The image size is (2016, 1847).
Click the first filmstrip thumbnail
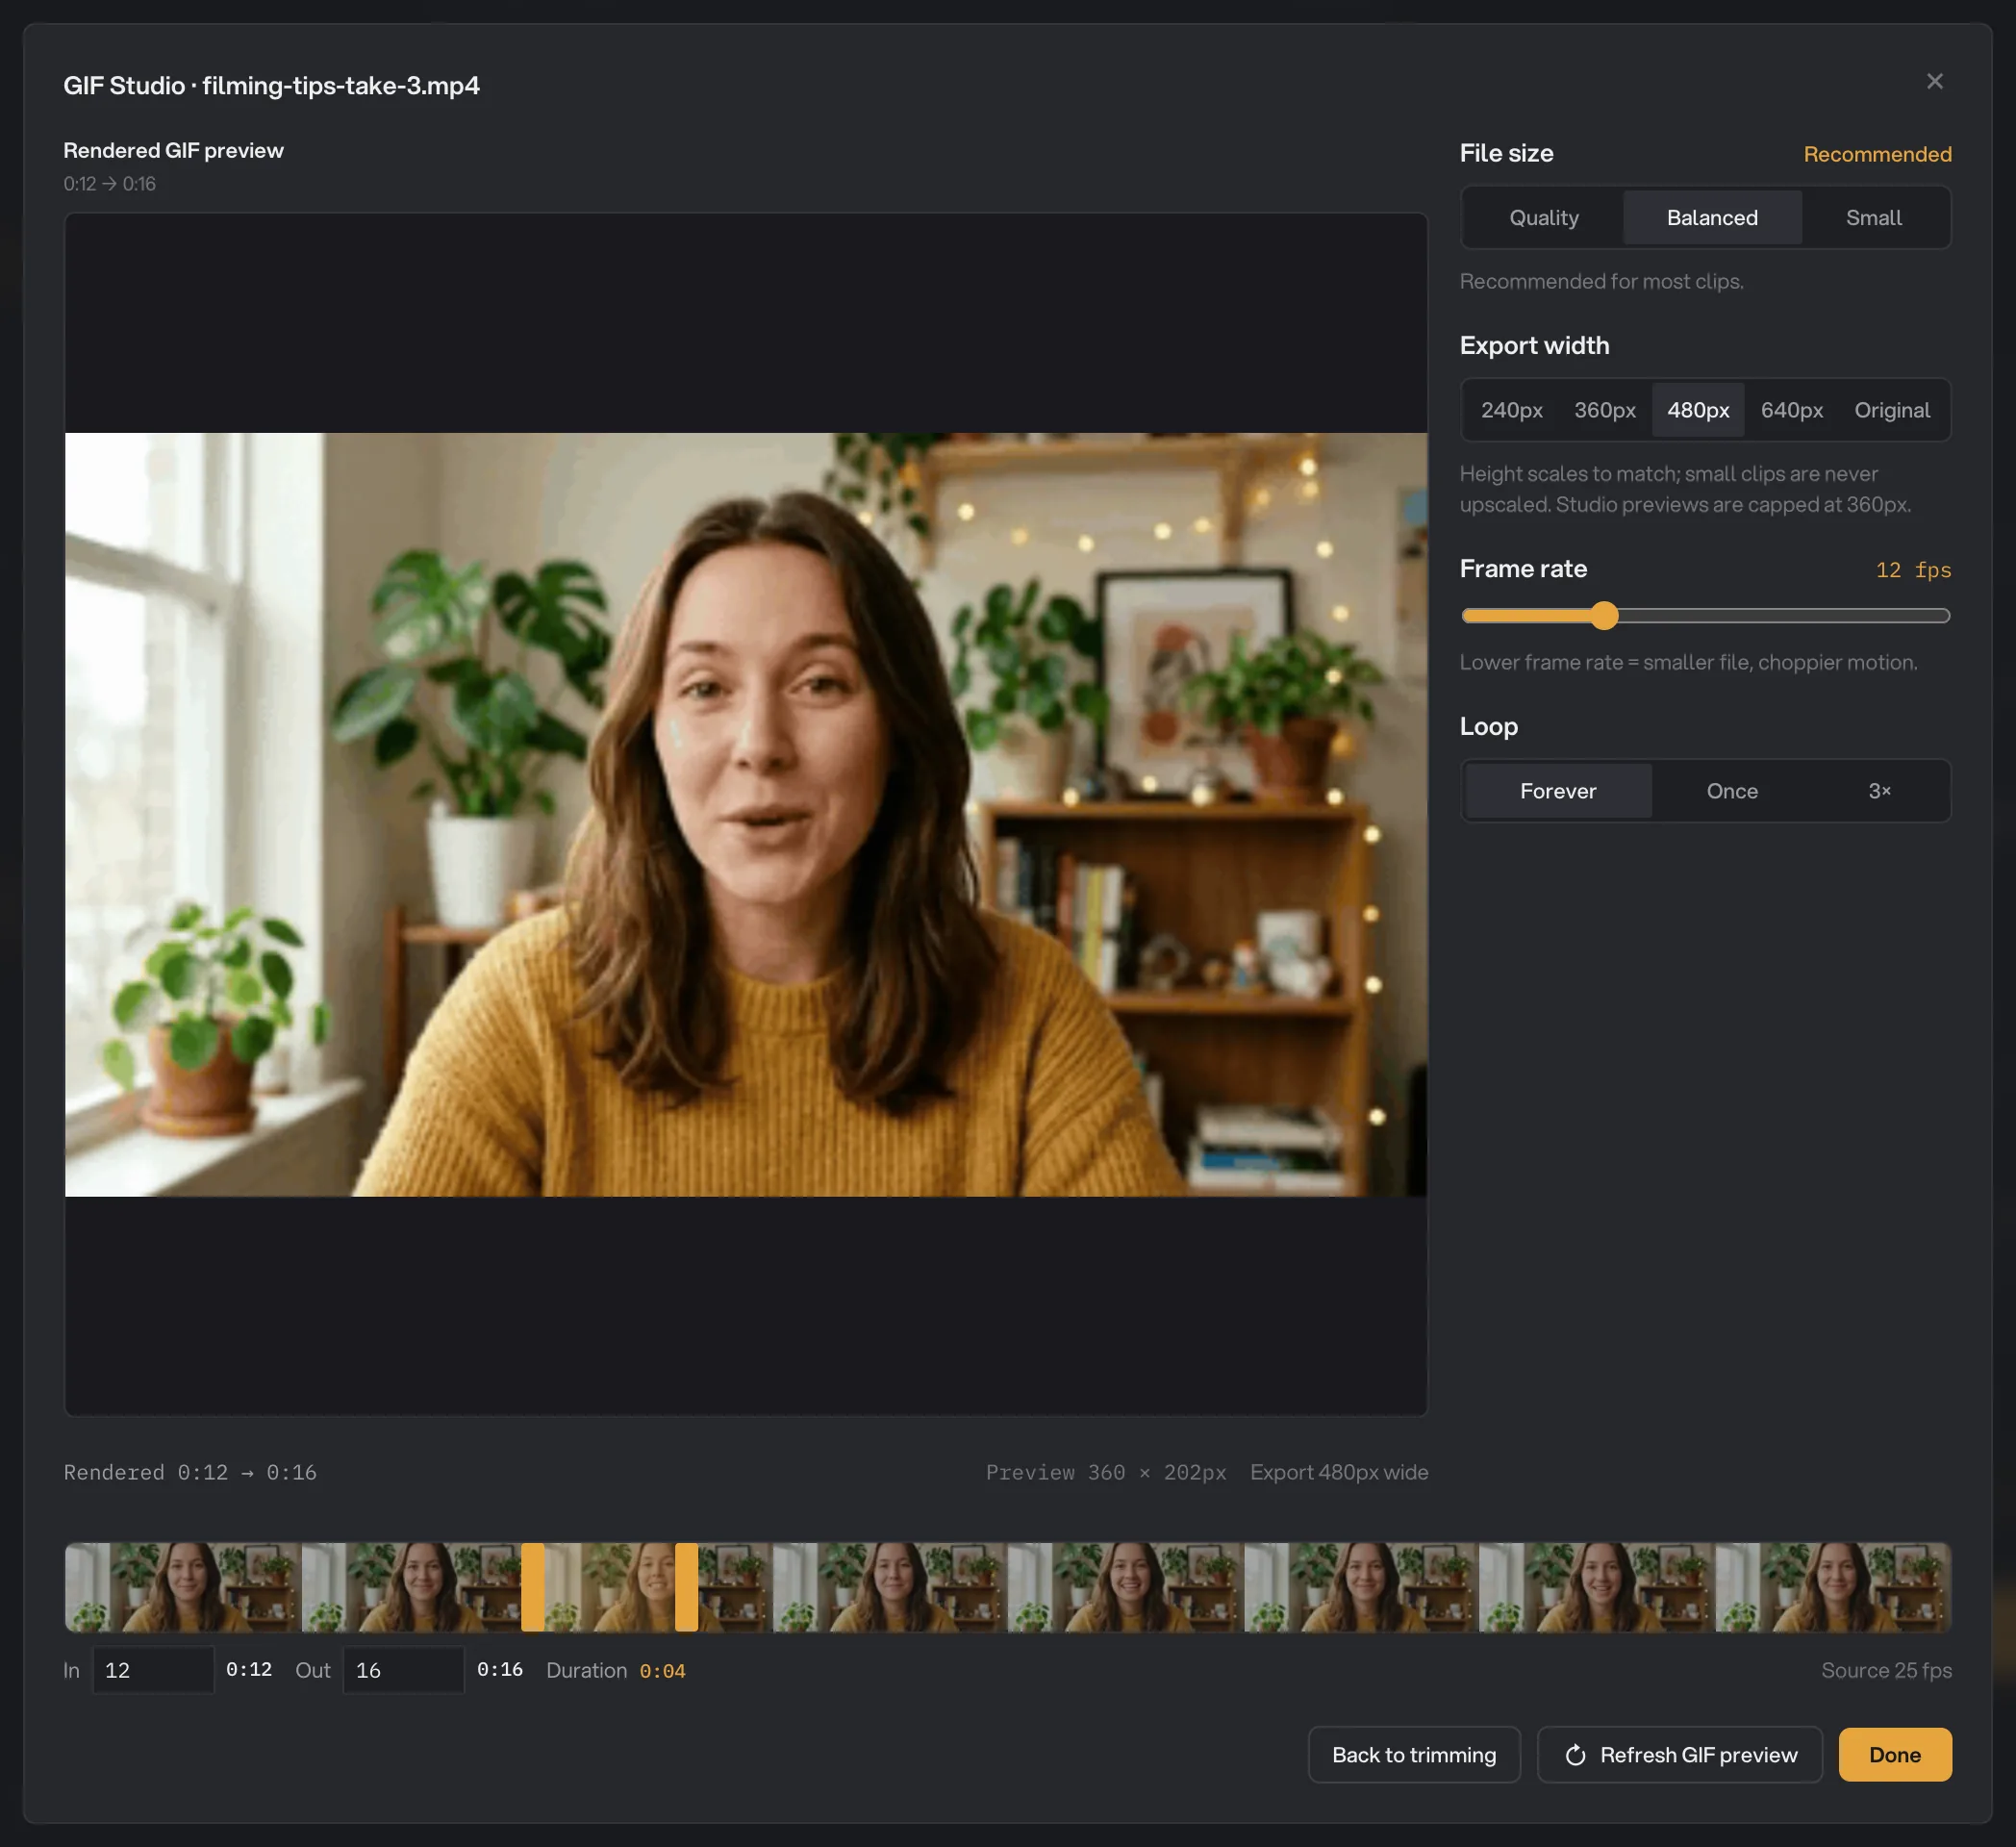[x=183, y=1587]
